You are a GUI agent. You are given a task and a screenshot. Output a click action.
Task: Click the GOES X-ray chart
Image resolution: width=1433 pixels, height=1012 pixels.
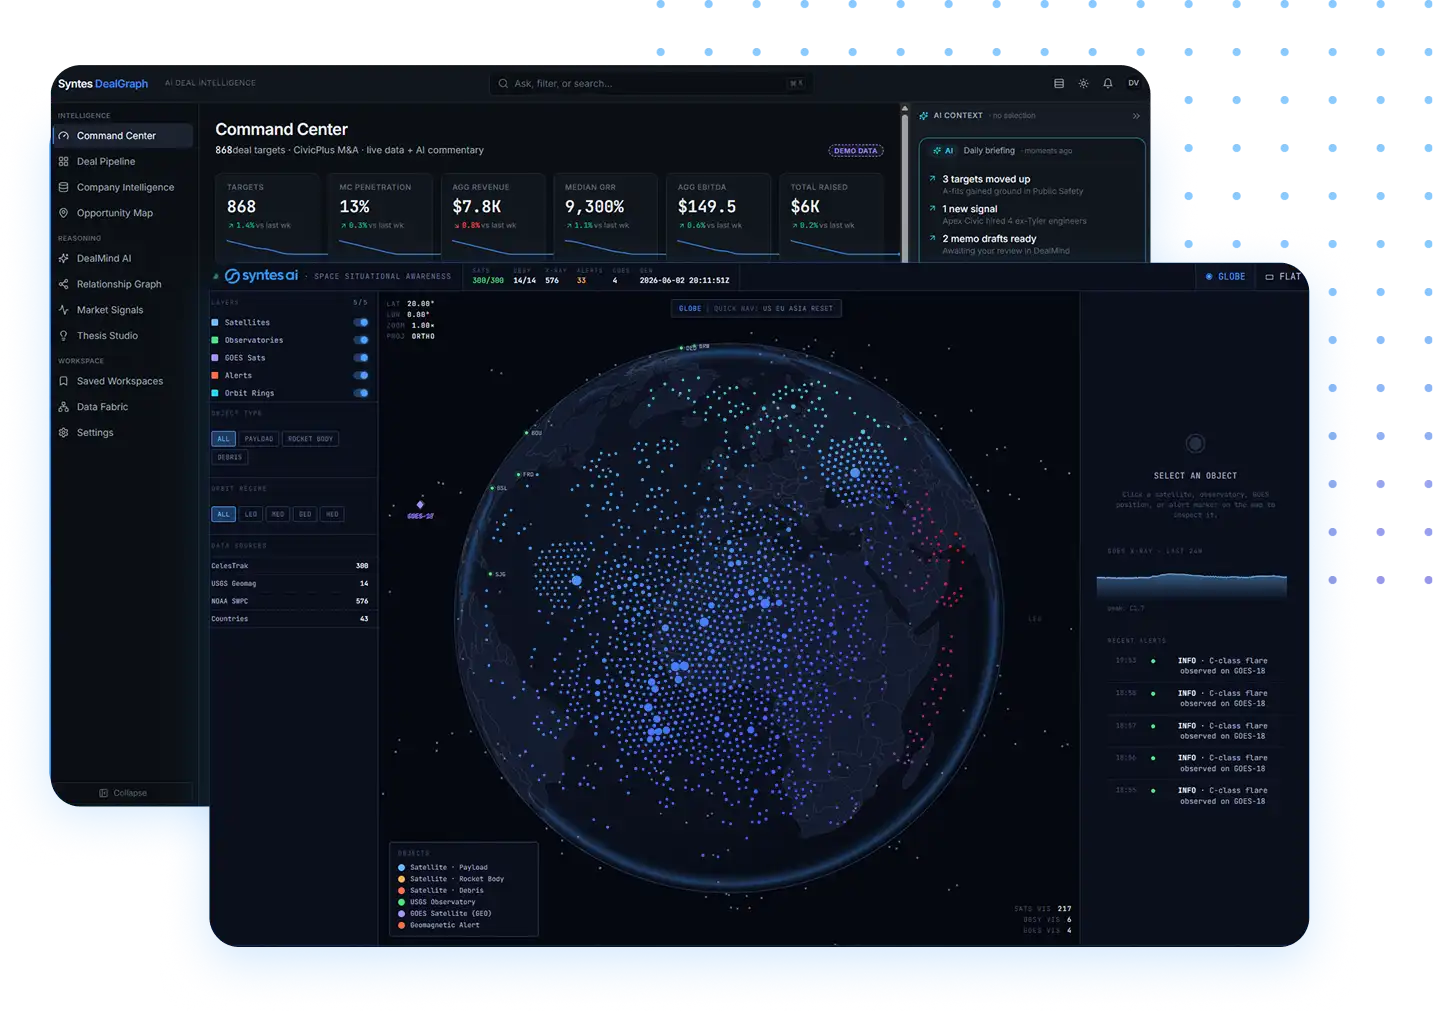(x=1192, y=586)
